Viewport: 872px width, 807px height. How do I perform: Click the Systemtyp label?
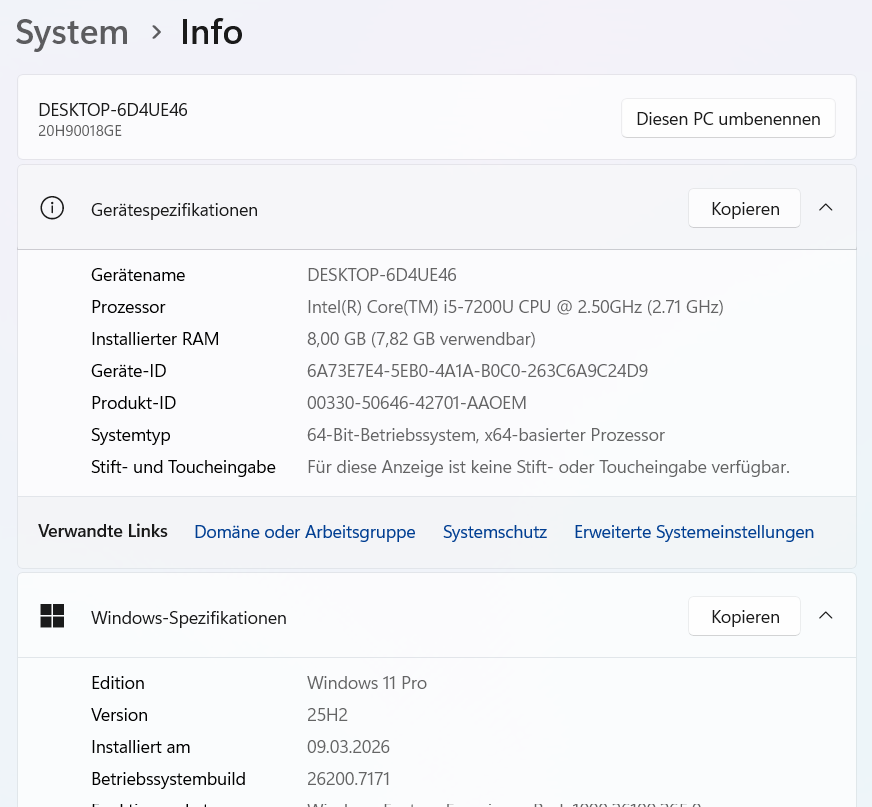(x=131, y=435)
